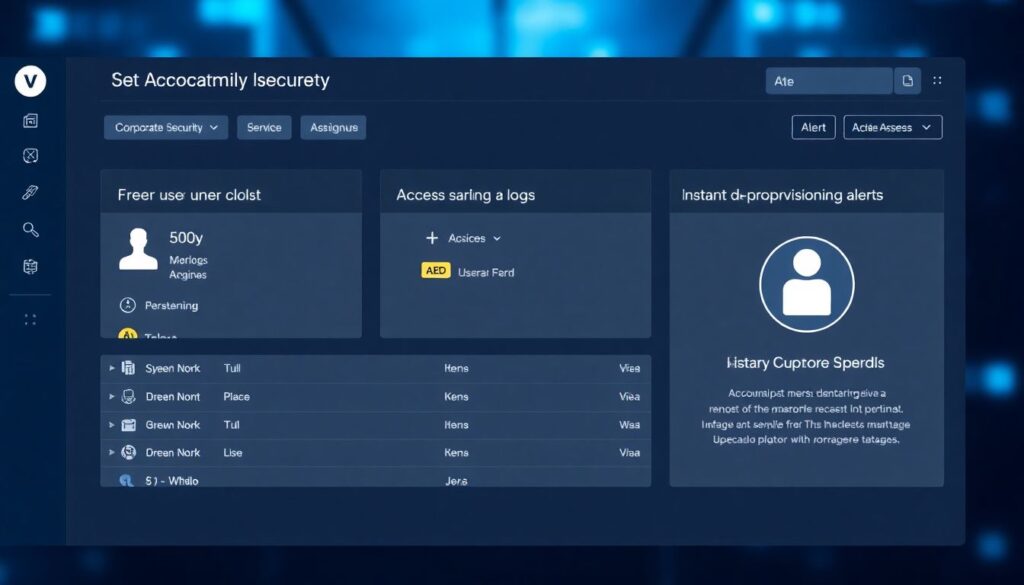Open the Viea link on the Dreen Nont row
1024x585 pixels.
[x=629, y=396]
